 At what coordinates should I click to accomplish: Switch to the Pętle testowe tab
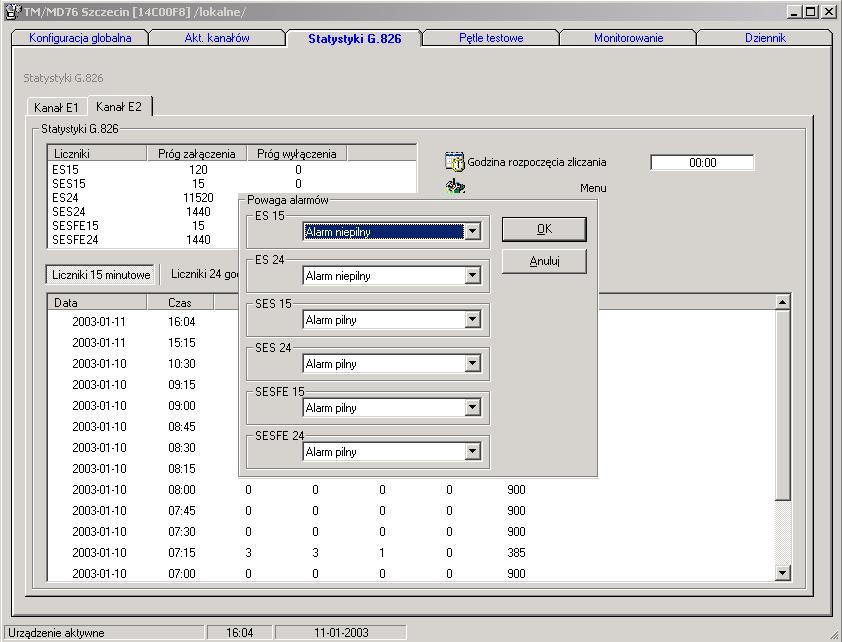tap(491, 38)
